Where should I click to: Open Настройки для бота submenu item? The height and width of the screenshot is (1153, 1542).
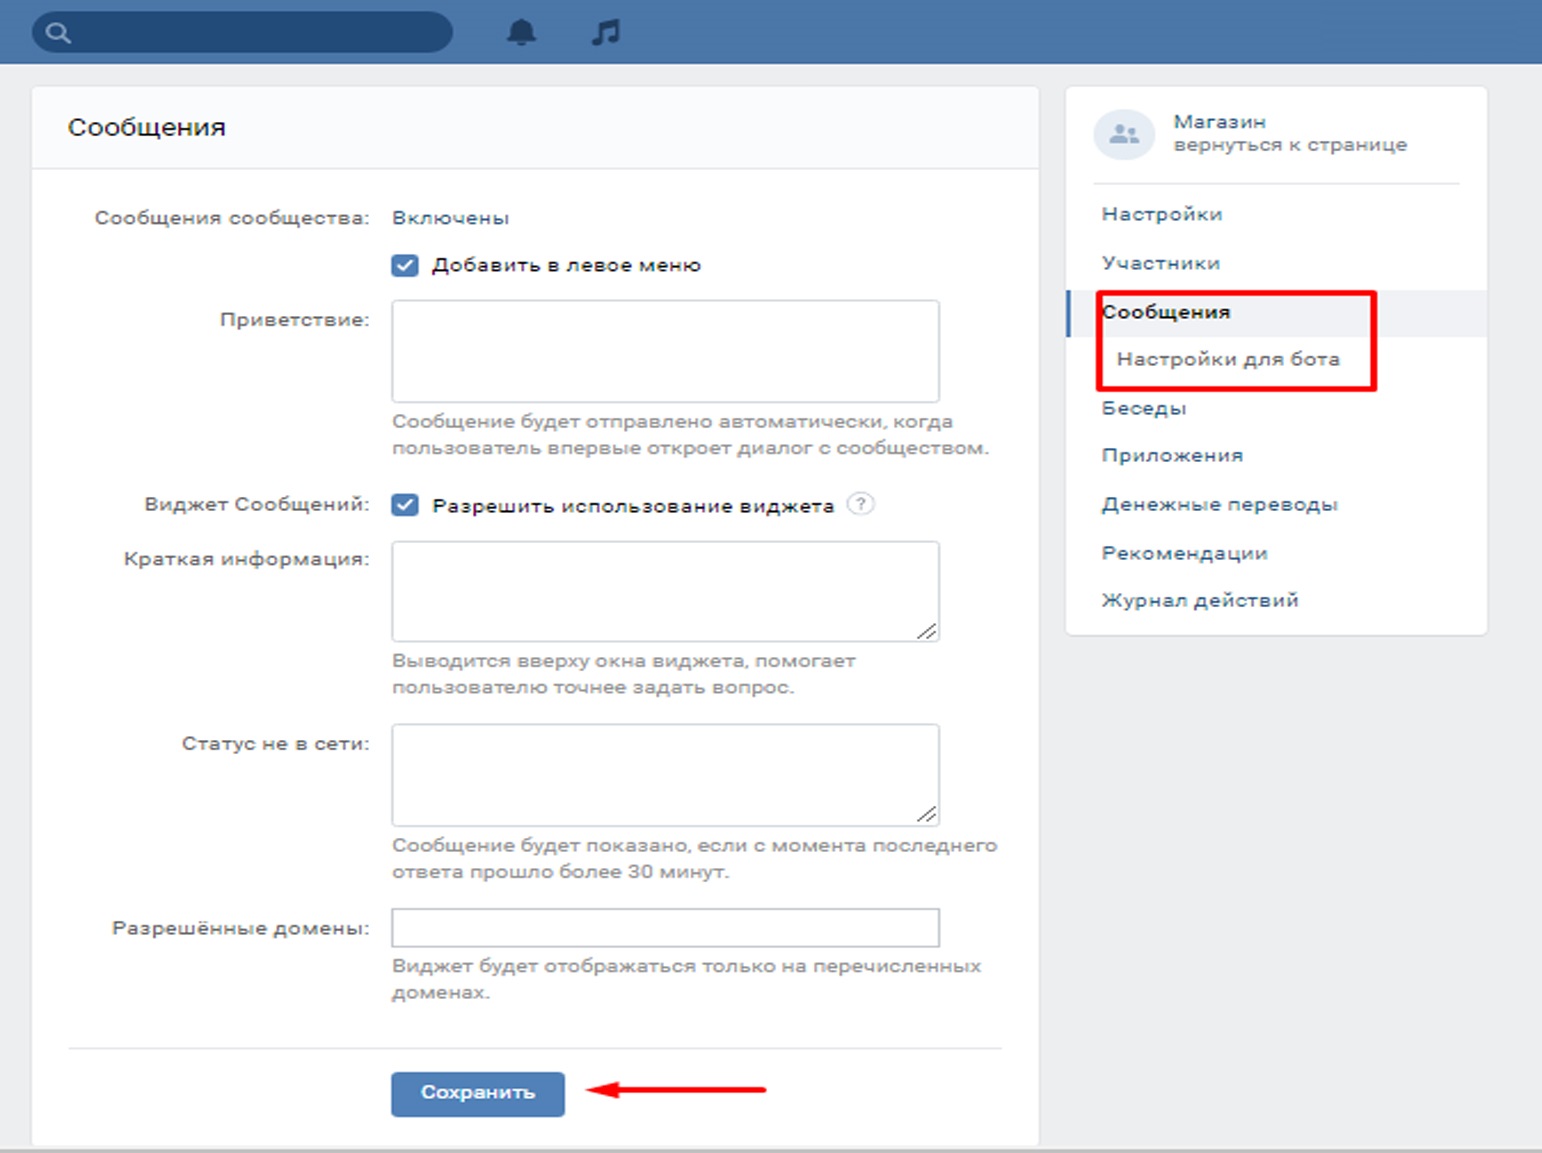click(1227, 359)
